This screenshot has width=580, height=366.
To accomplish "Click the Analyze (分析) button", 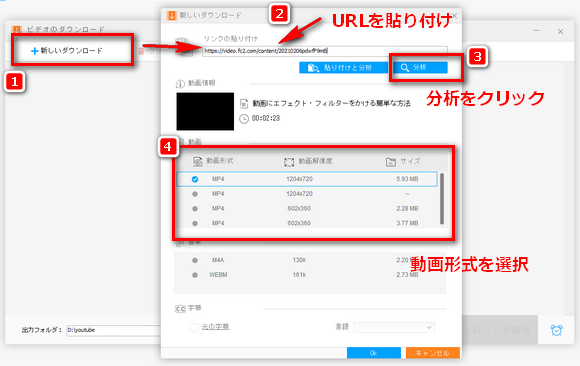I will click(419, 67).
